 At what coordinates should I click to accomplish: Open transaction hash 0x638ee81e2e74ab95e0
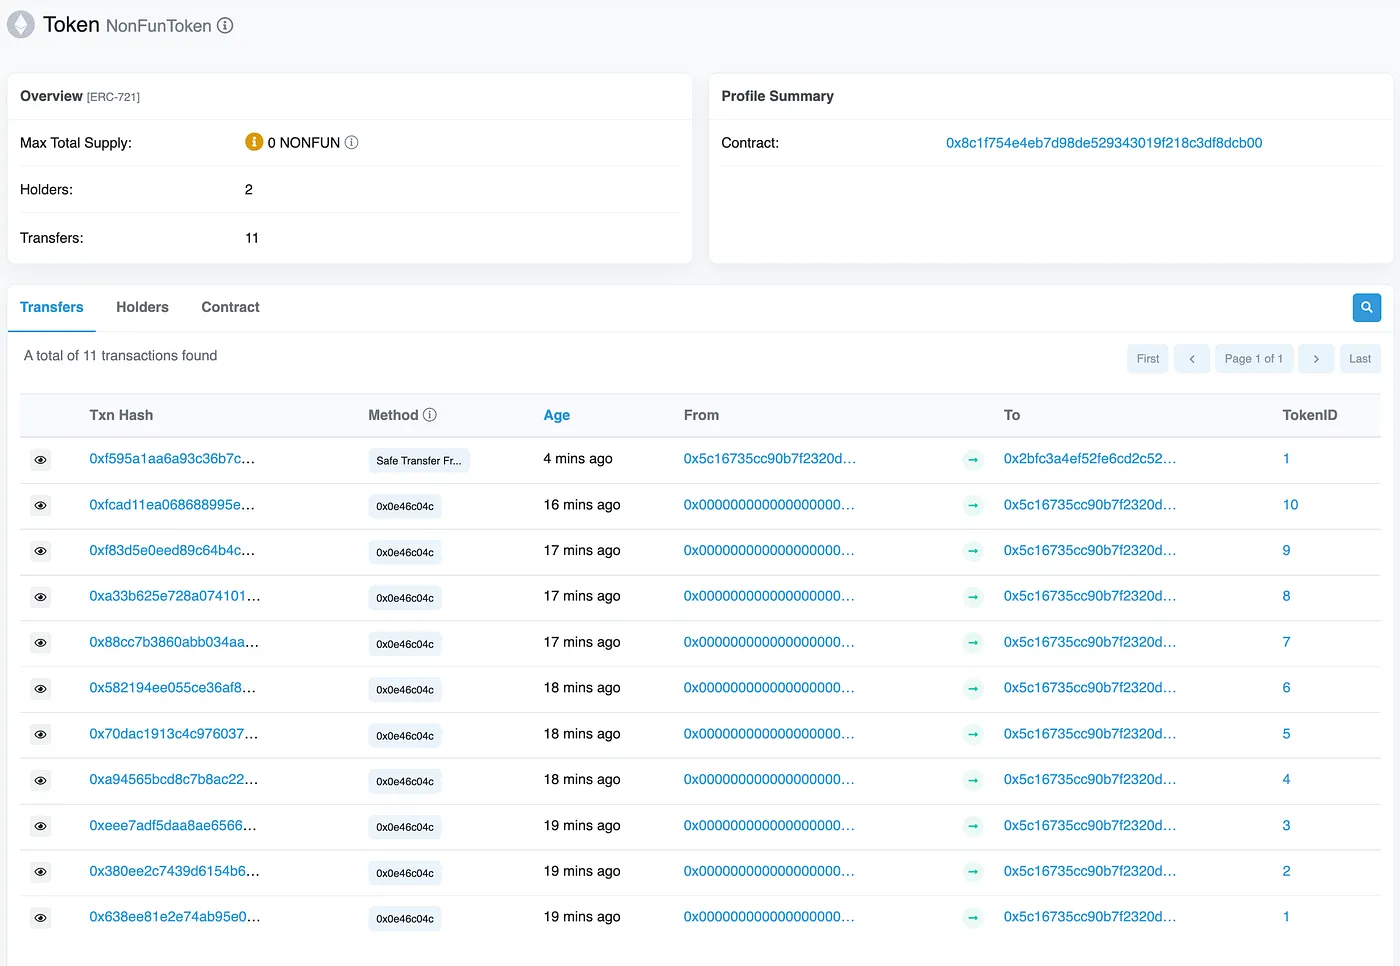pyautogui.click(x=175, y=917)
